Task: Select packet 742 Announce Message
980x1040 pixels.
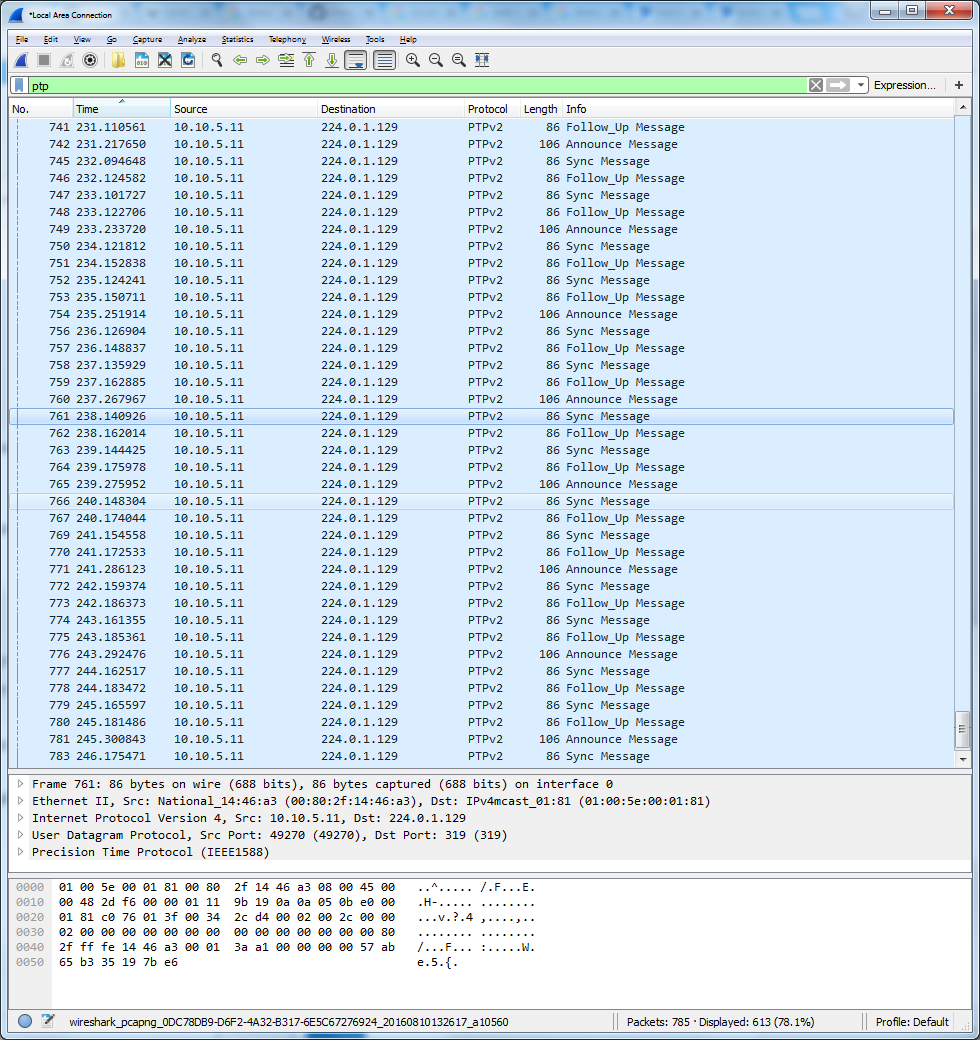Action: tap(482, 144)
